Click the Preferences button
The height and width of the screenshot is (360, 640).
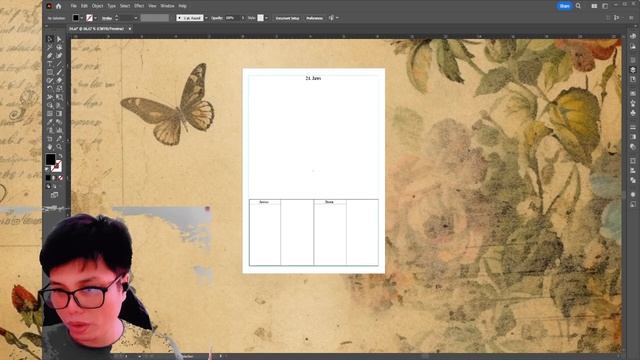314,18
